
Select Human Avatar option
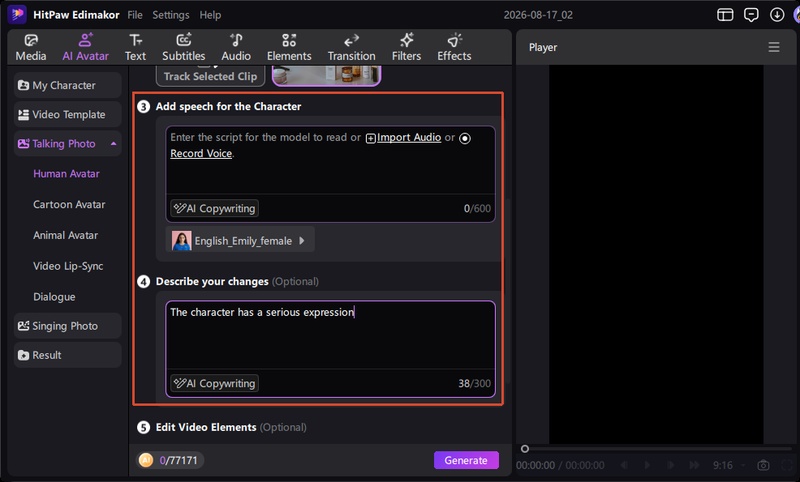pos(66,173)
